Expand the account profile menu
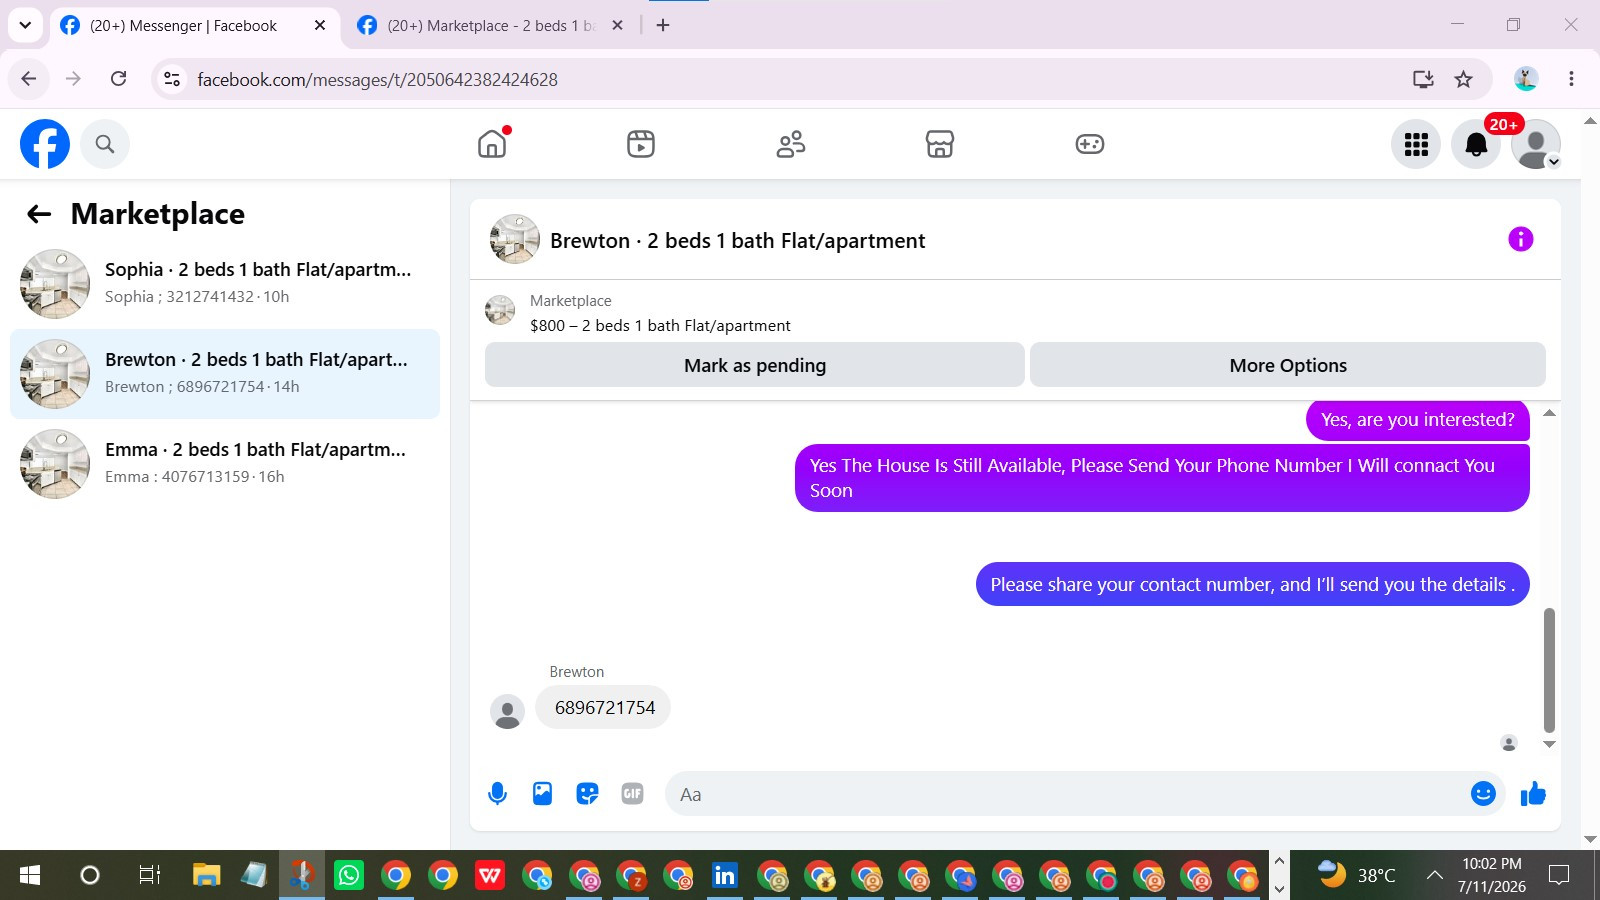This screenshot has height=900, width=1600. tap(1536, 144)
